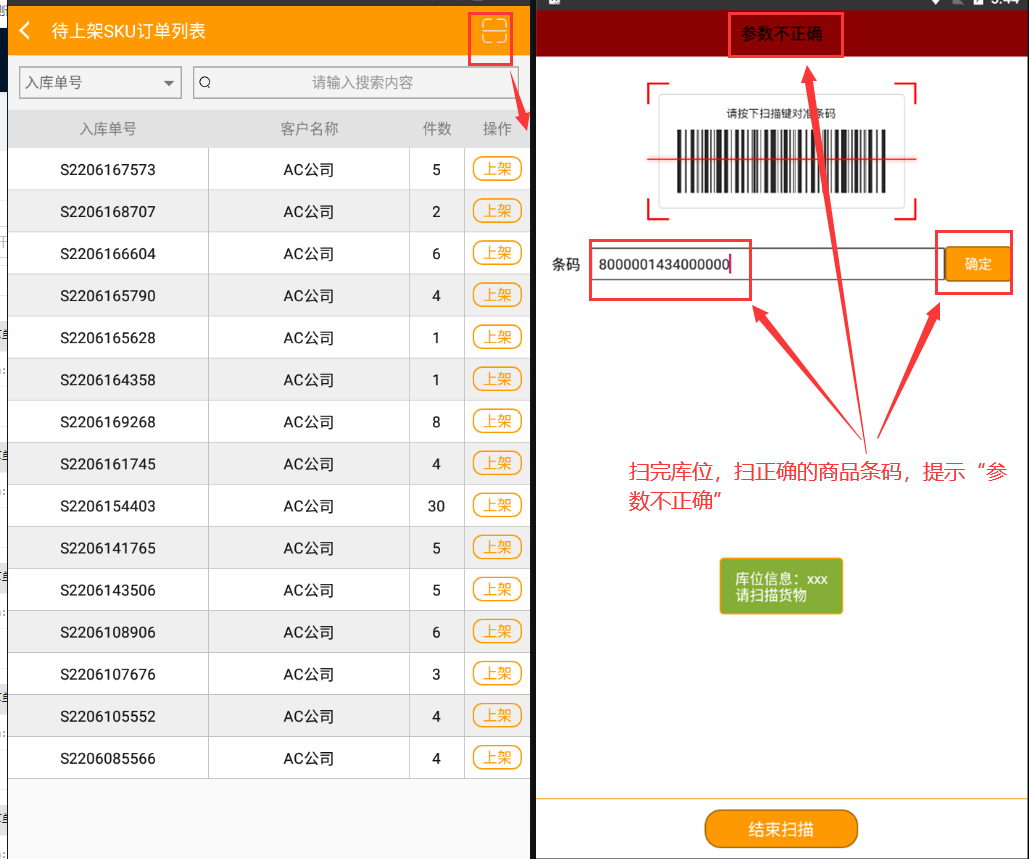Click the 入库单号 column header
Viewport: 1029px width, 859px height.
click(x=108, y=129)
